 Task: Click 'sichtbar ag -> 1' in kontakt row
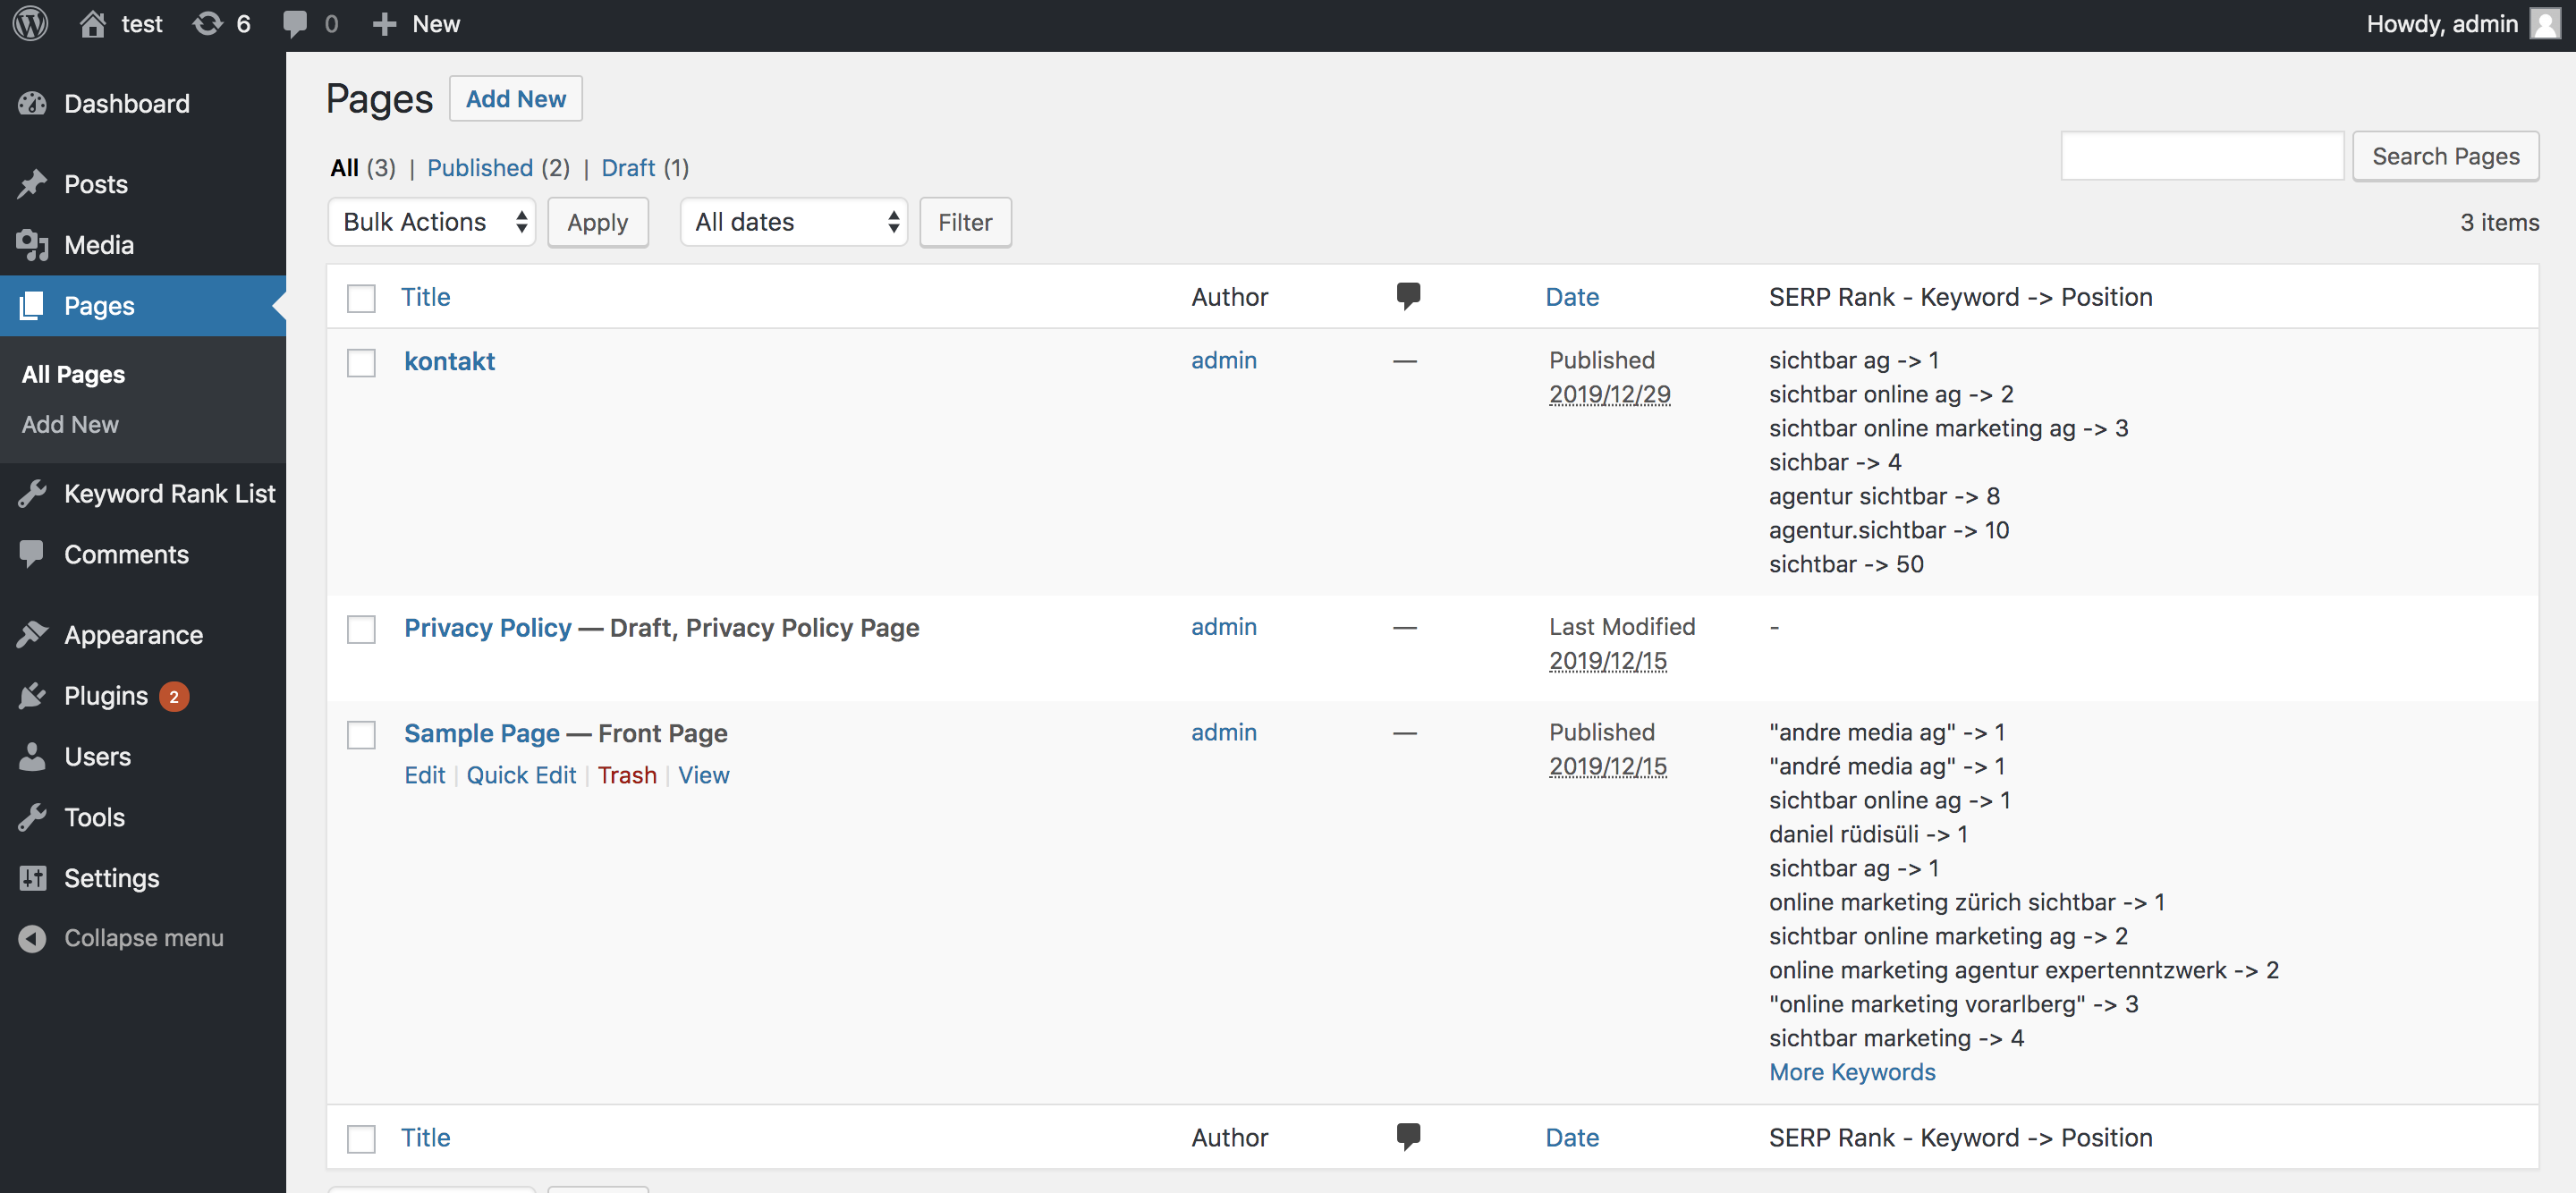point(1853,360)
